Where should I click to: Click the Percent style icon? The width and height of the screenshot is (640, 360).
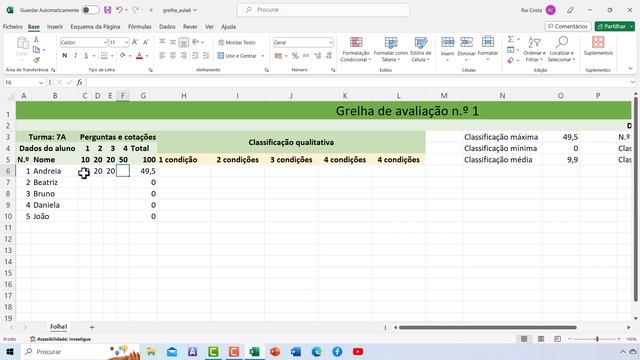coord(295,56)
